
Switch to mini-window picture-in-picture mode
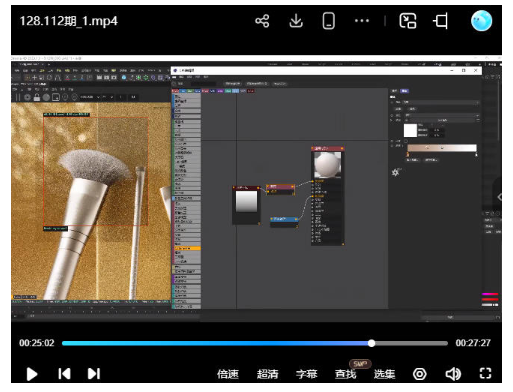click(x=408, y=21)
